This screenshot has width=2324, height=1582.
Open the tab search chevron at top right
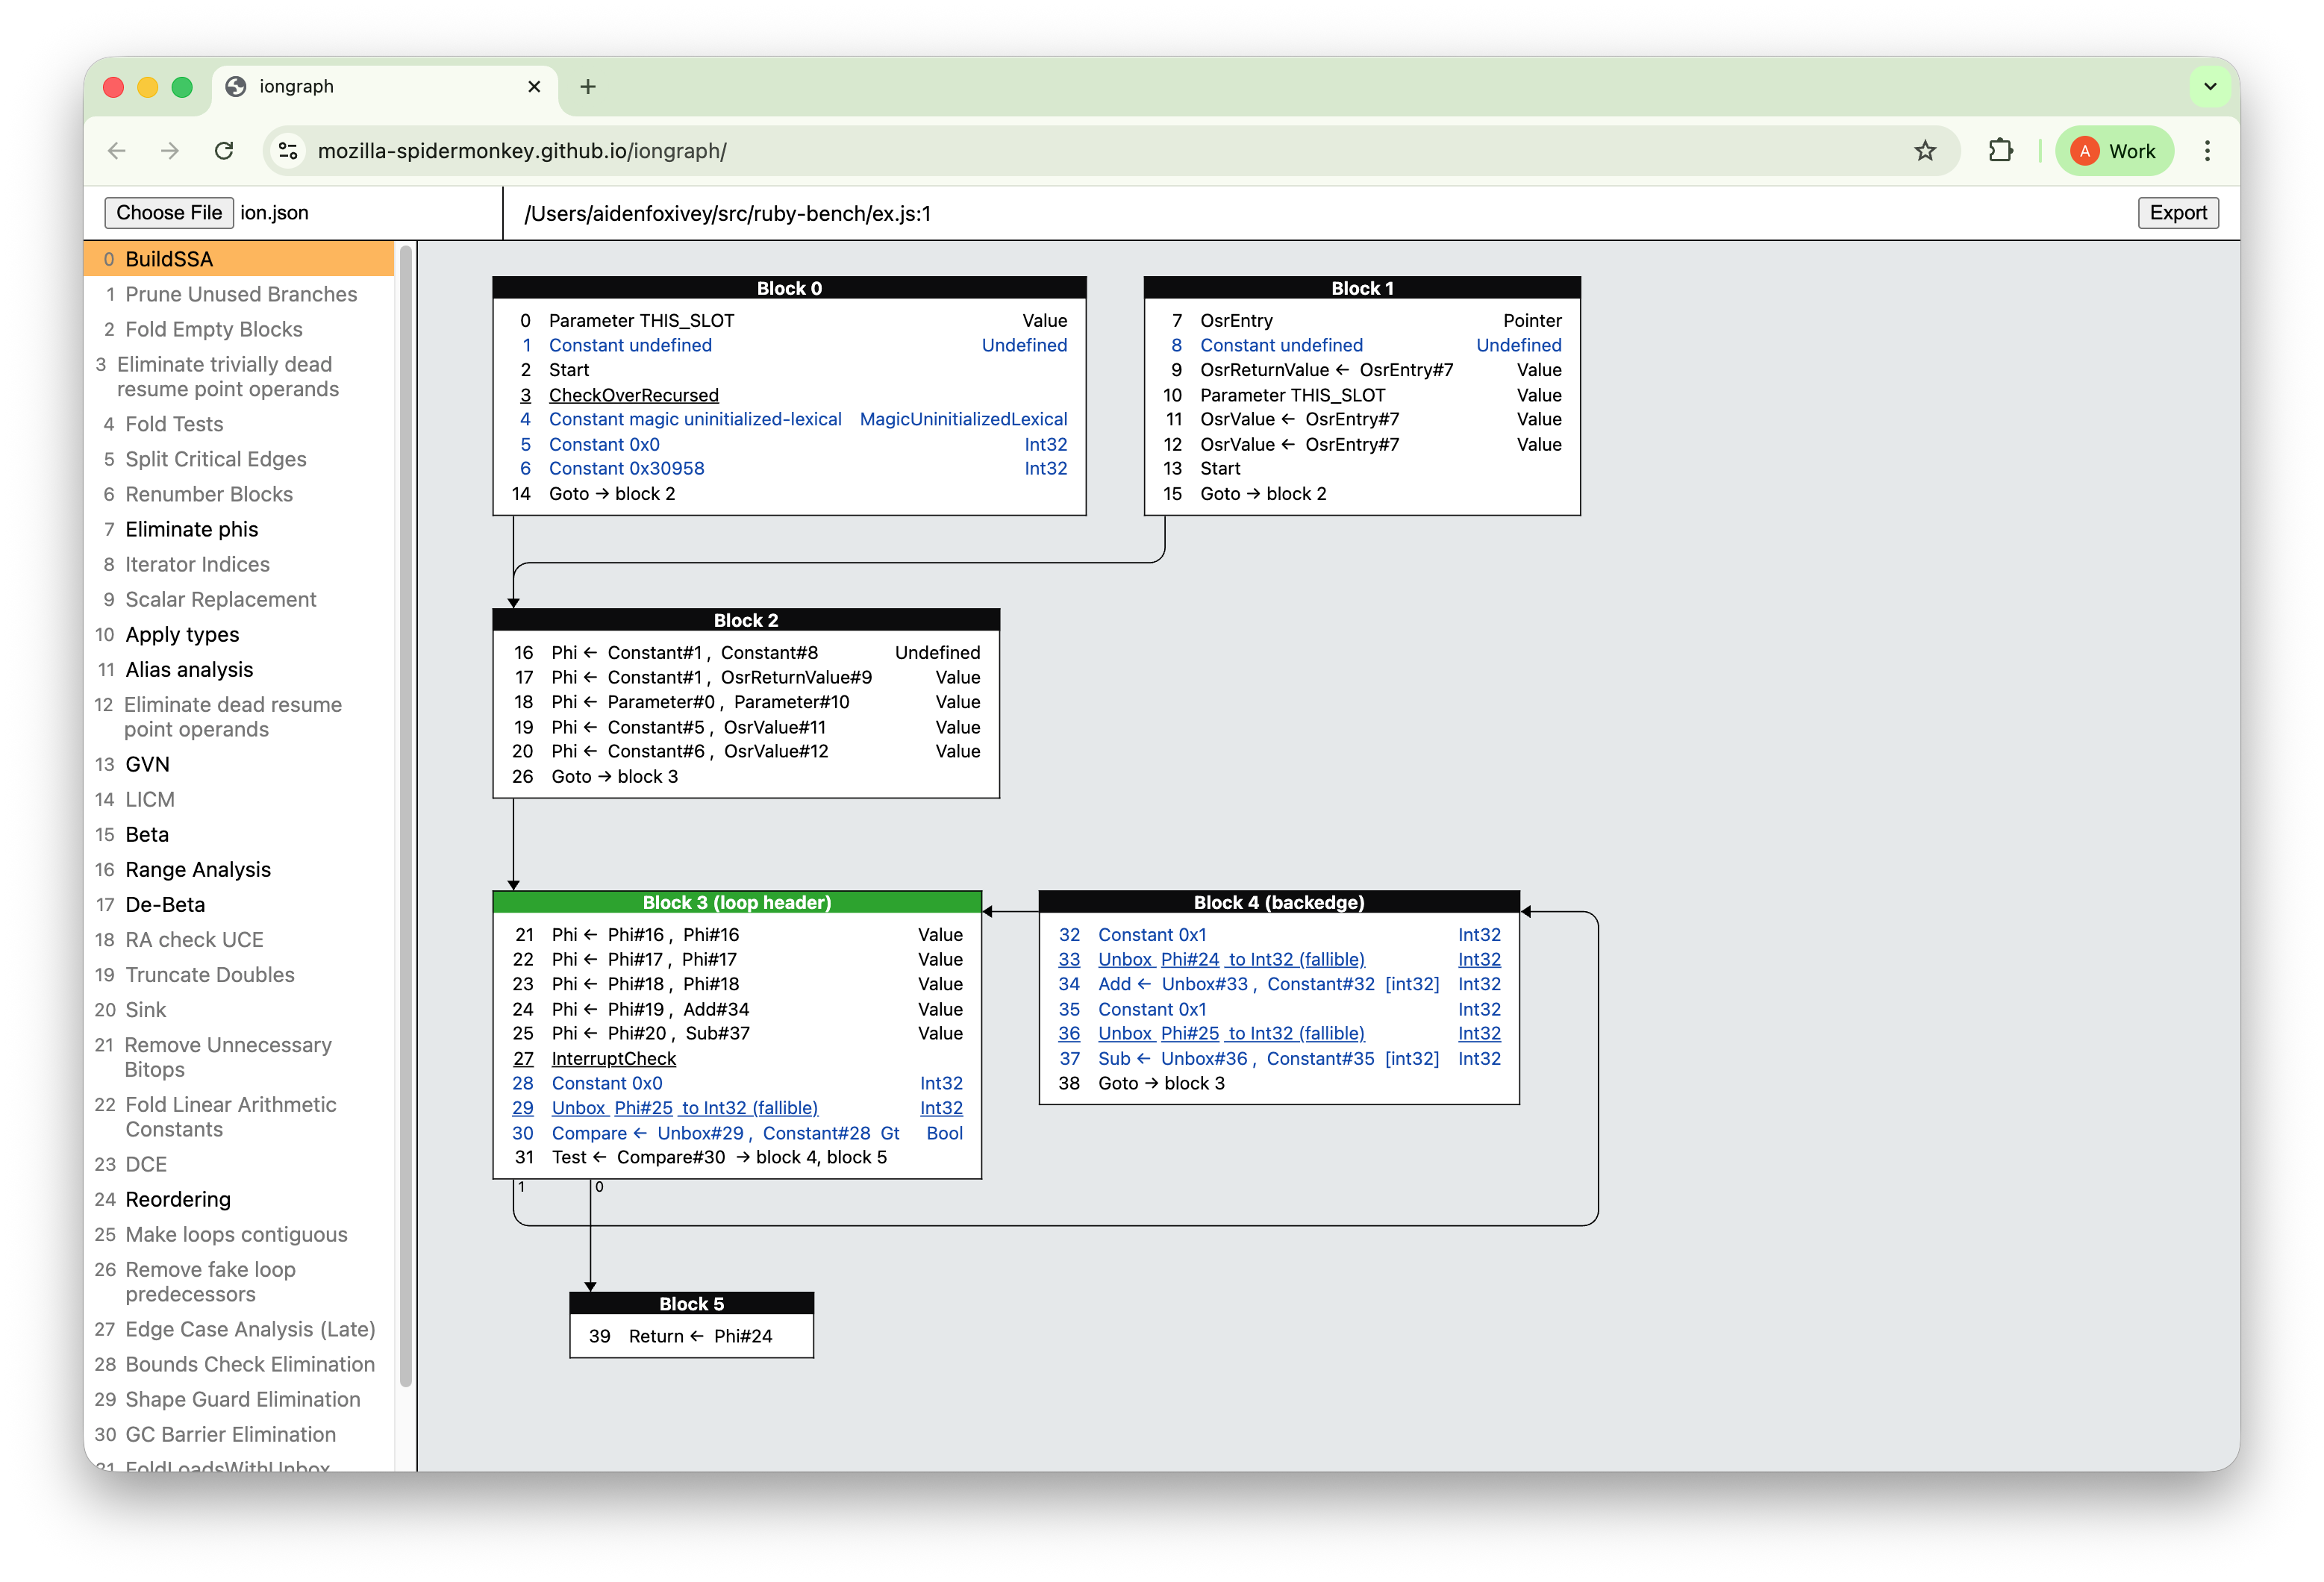pos(2210,87)
